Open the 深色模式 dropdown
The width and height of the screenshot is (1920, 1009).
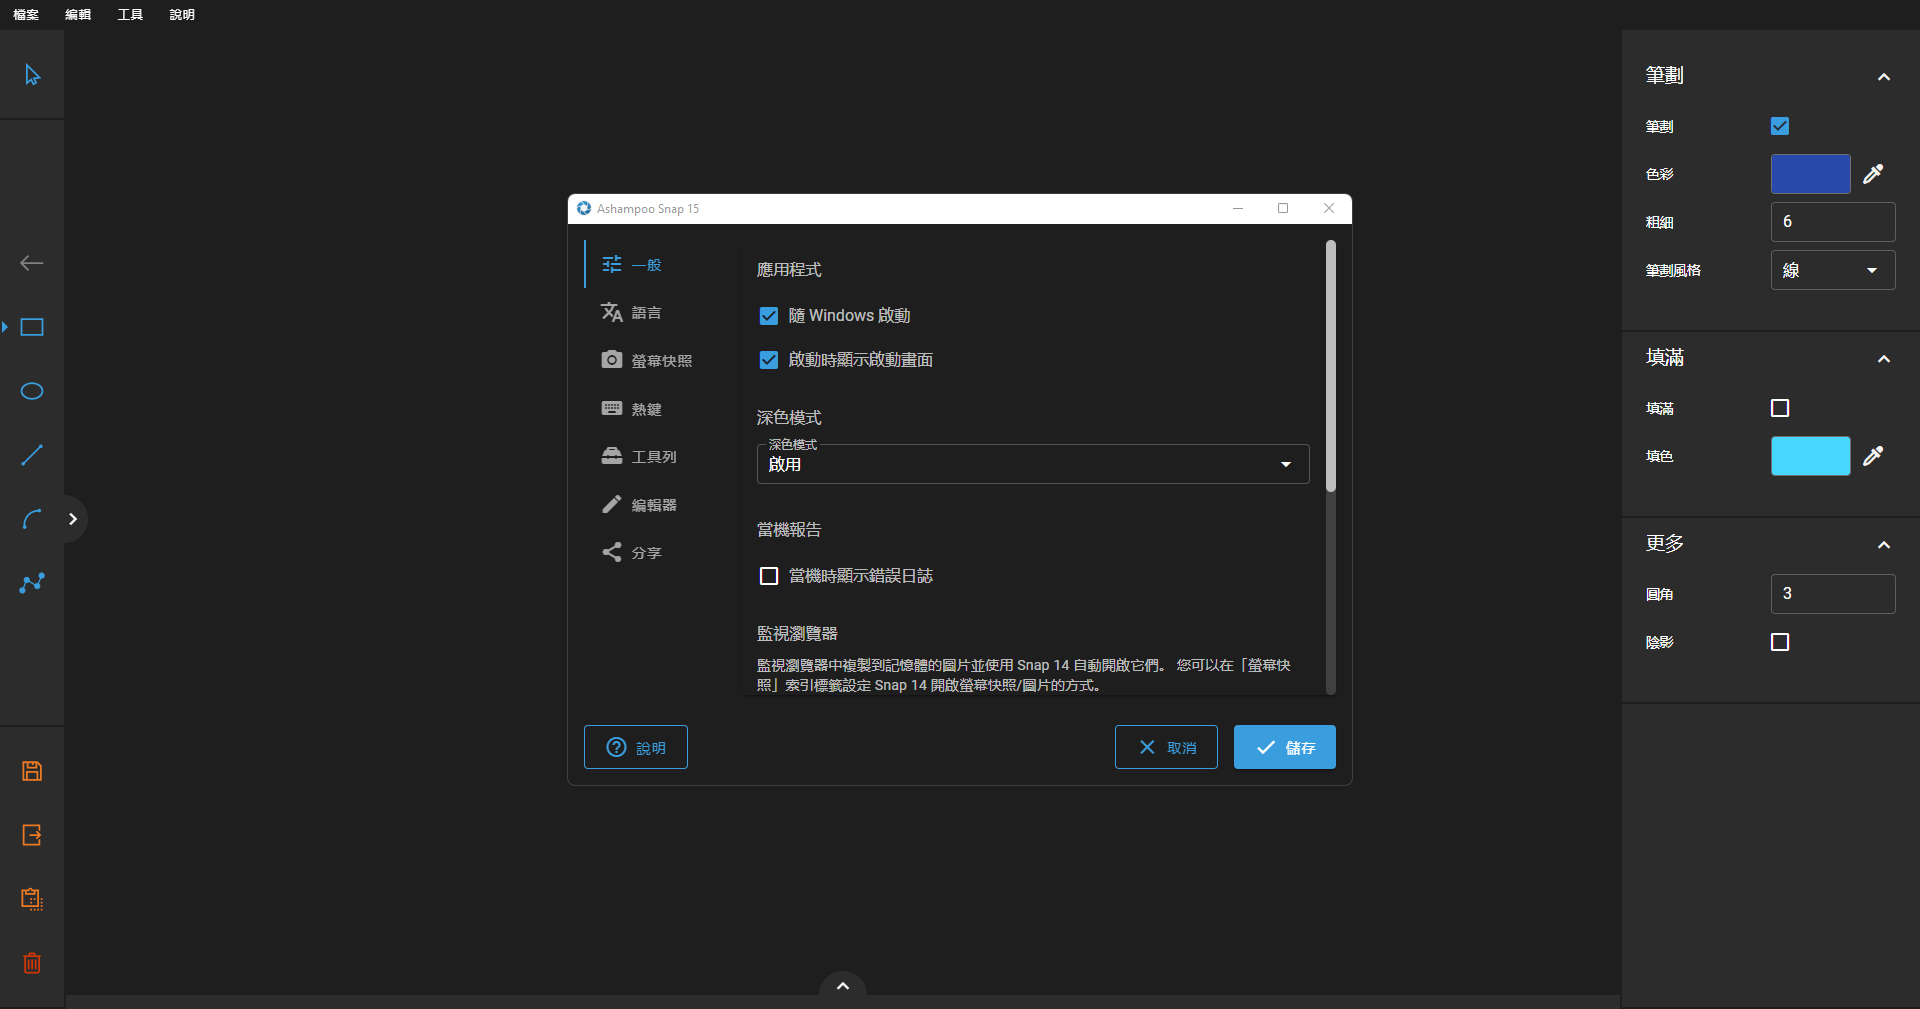click(1032, 464)
